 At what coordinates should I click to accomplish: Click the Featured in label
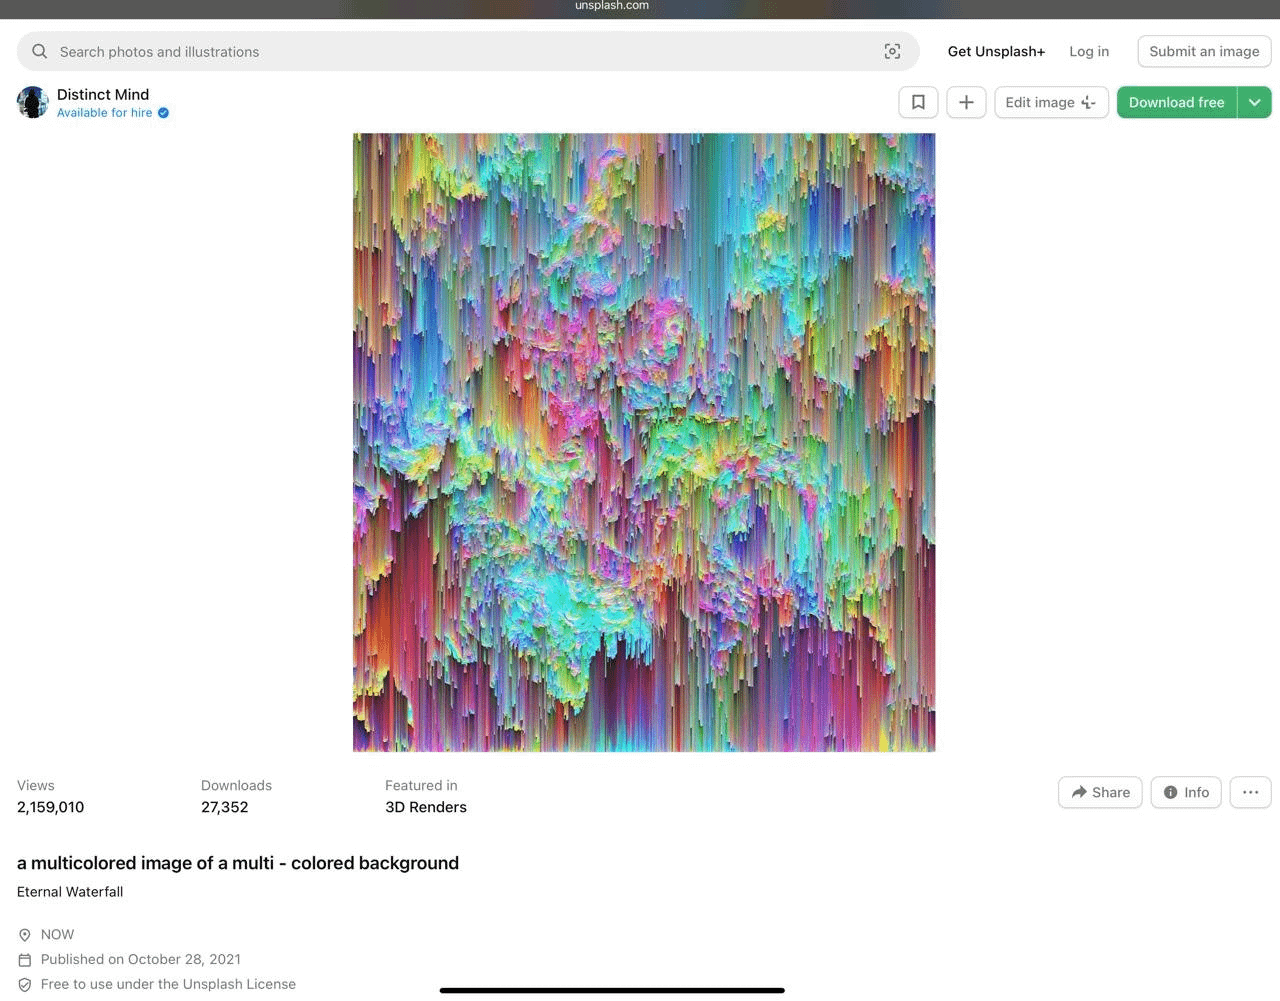[x=421, y=785]
